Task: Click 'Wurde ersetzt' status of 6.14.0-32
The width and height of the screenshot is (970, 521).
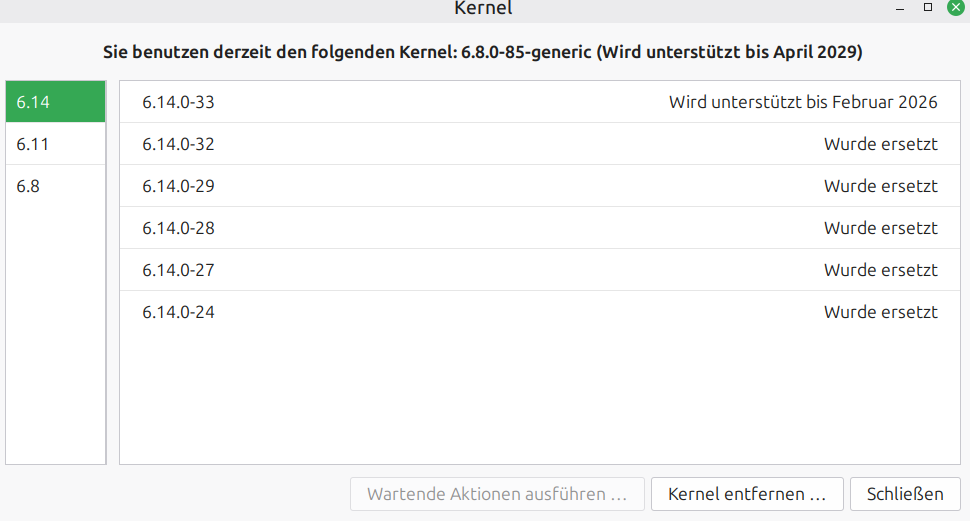Action: (x=880, y=144)
